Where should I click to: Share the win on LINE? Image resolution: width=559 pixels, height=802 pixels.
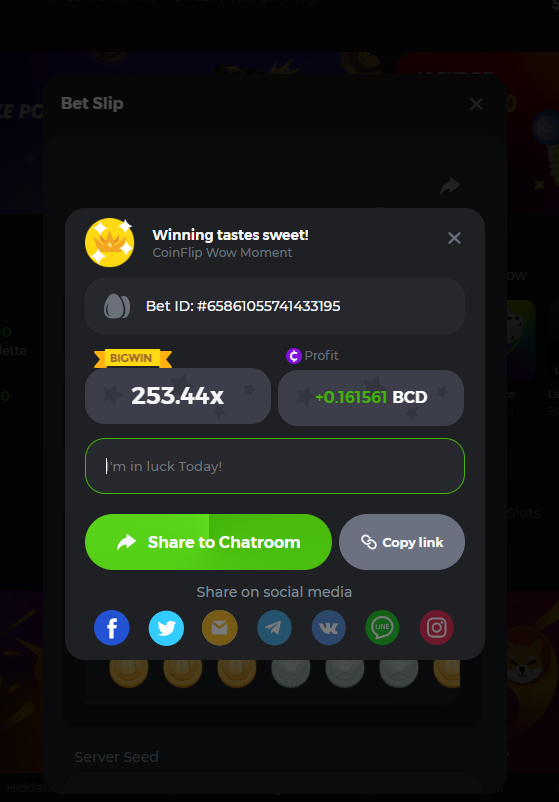(x=383, y=628)
